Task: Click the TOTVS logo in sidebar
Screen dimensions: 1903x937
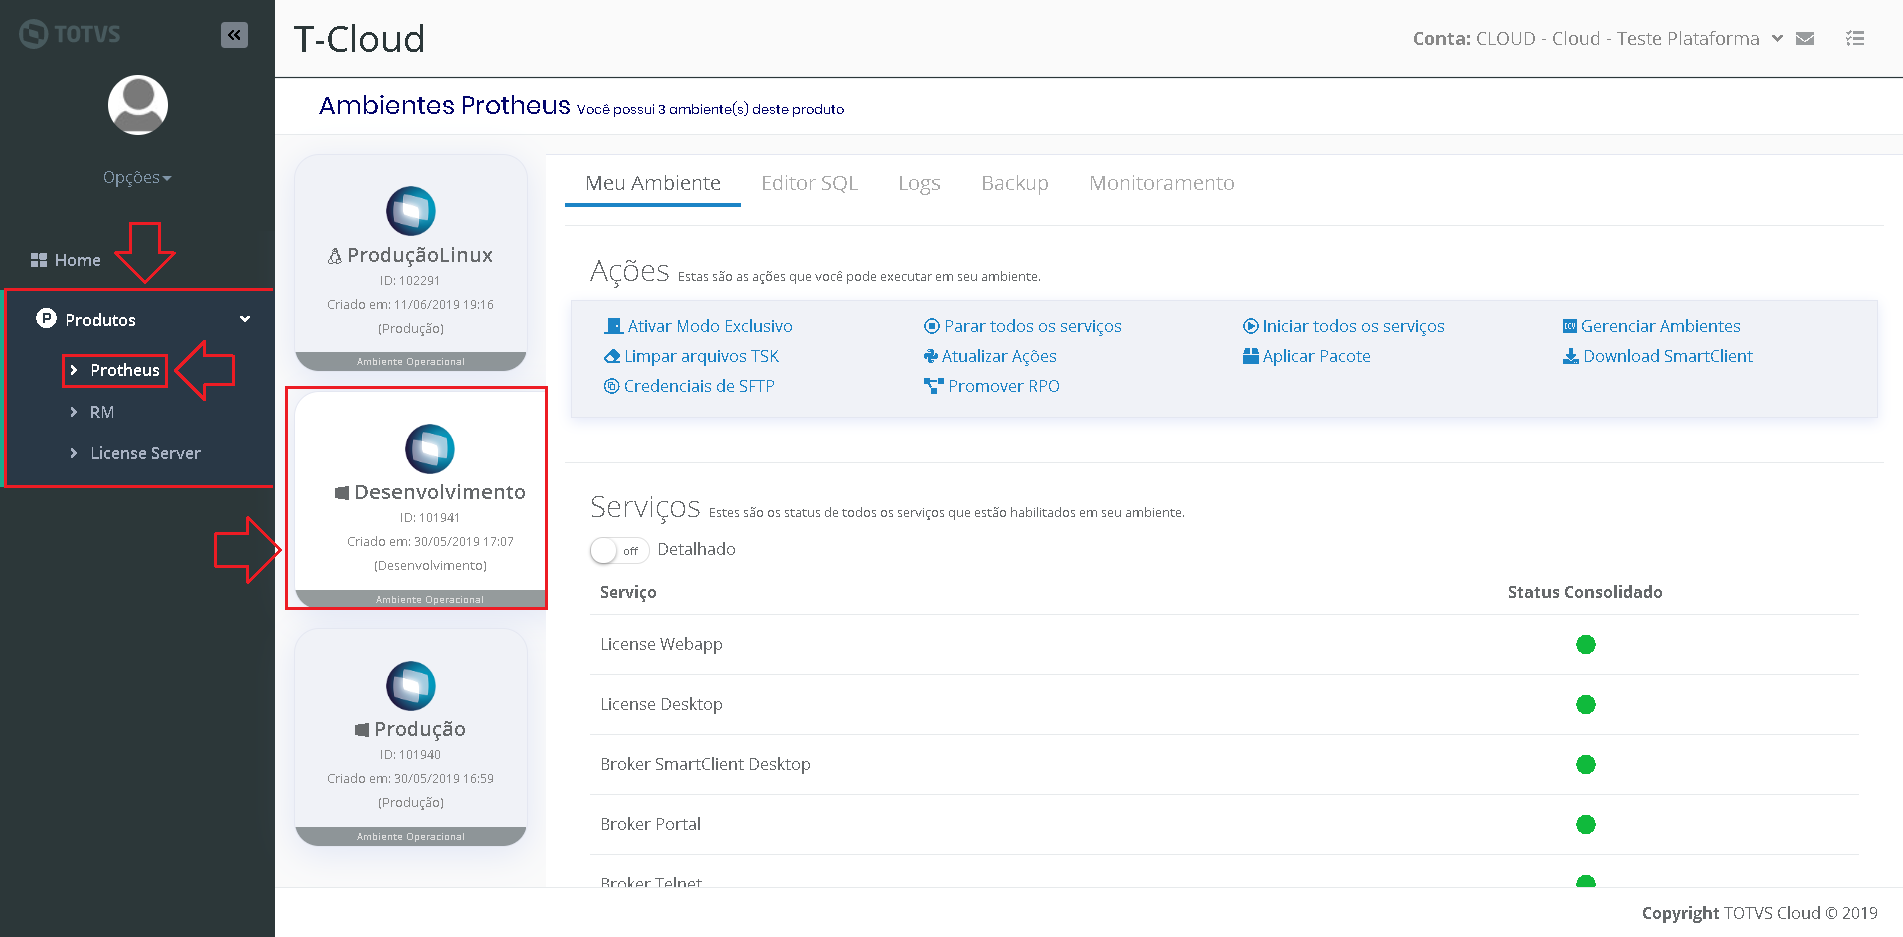Action: coord(70,34)
